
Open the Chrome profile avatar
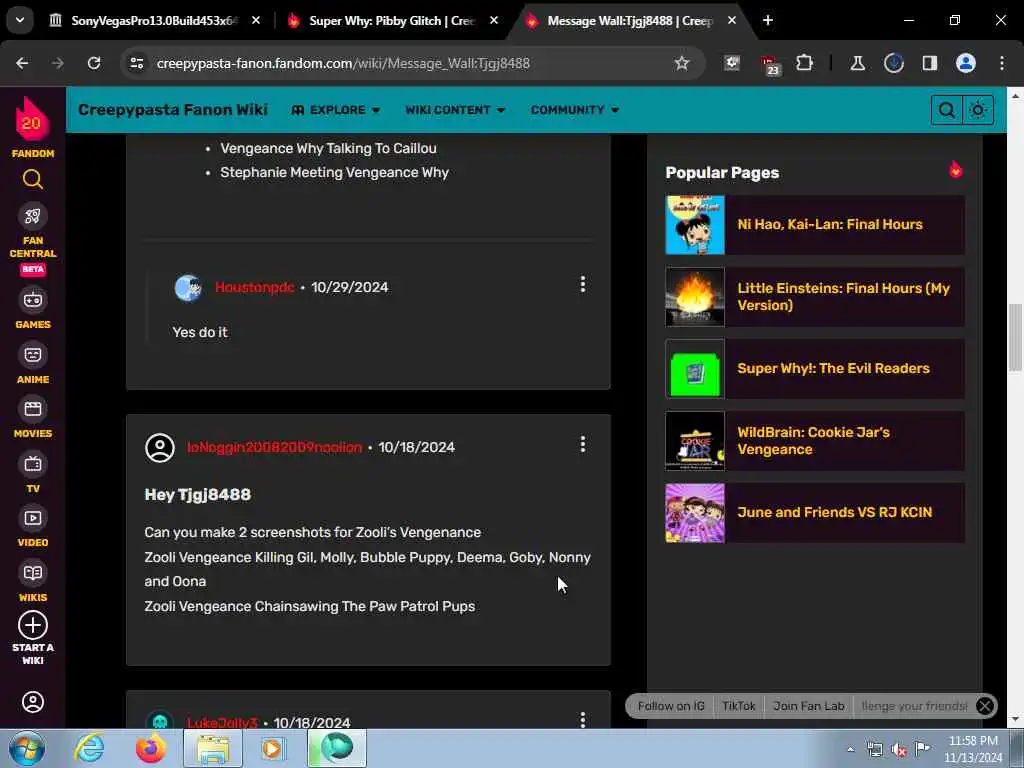point(966,63)
